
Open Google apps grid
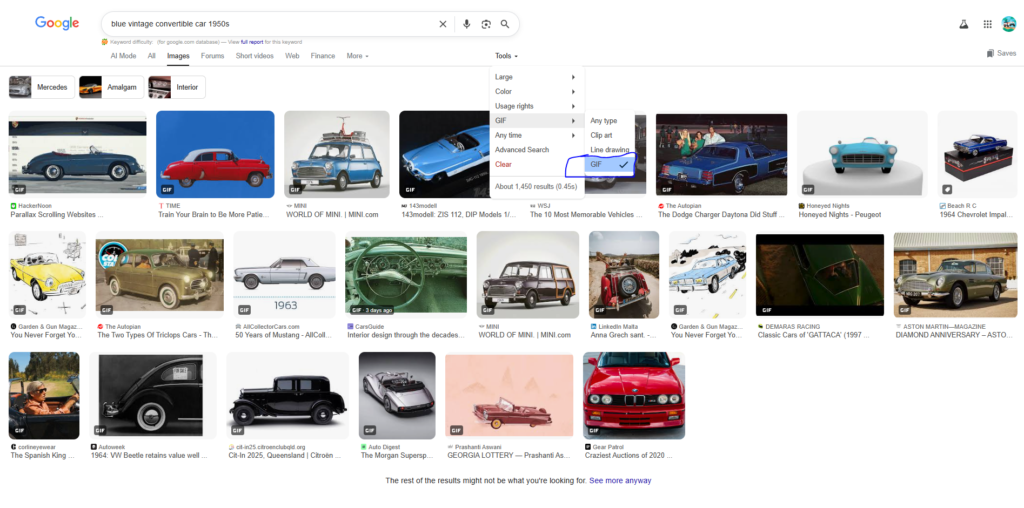(987, 24)
